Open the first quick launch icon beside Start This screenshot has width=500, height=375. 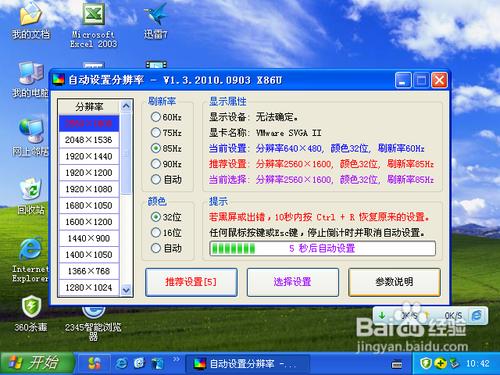point(94,363)
